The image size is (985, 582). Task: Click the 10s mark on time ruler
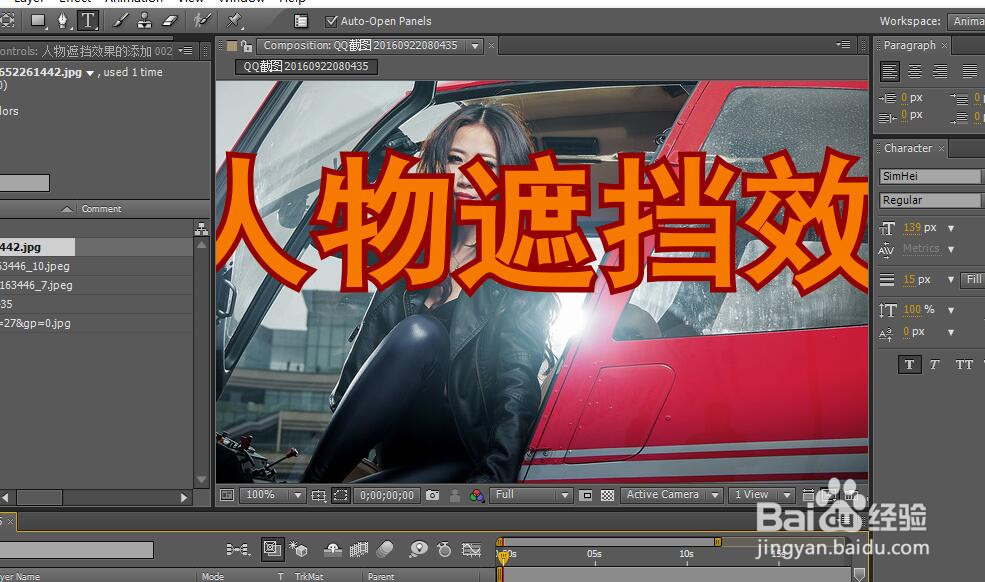click(687, 554)
